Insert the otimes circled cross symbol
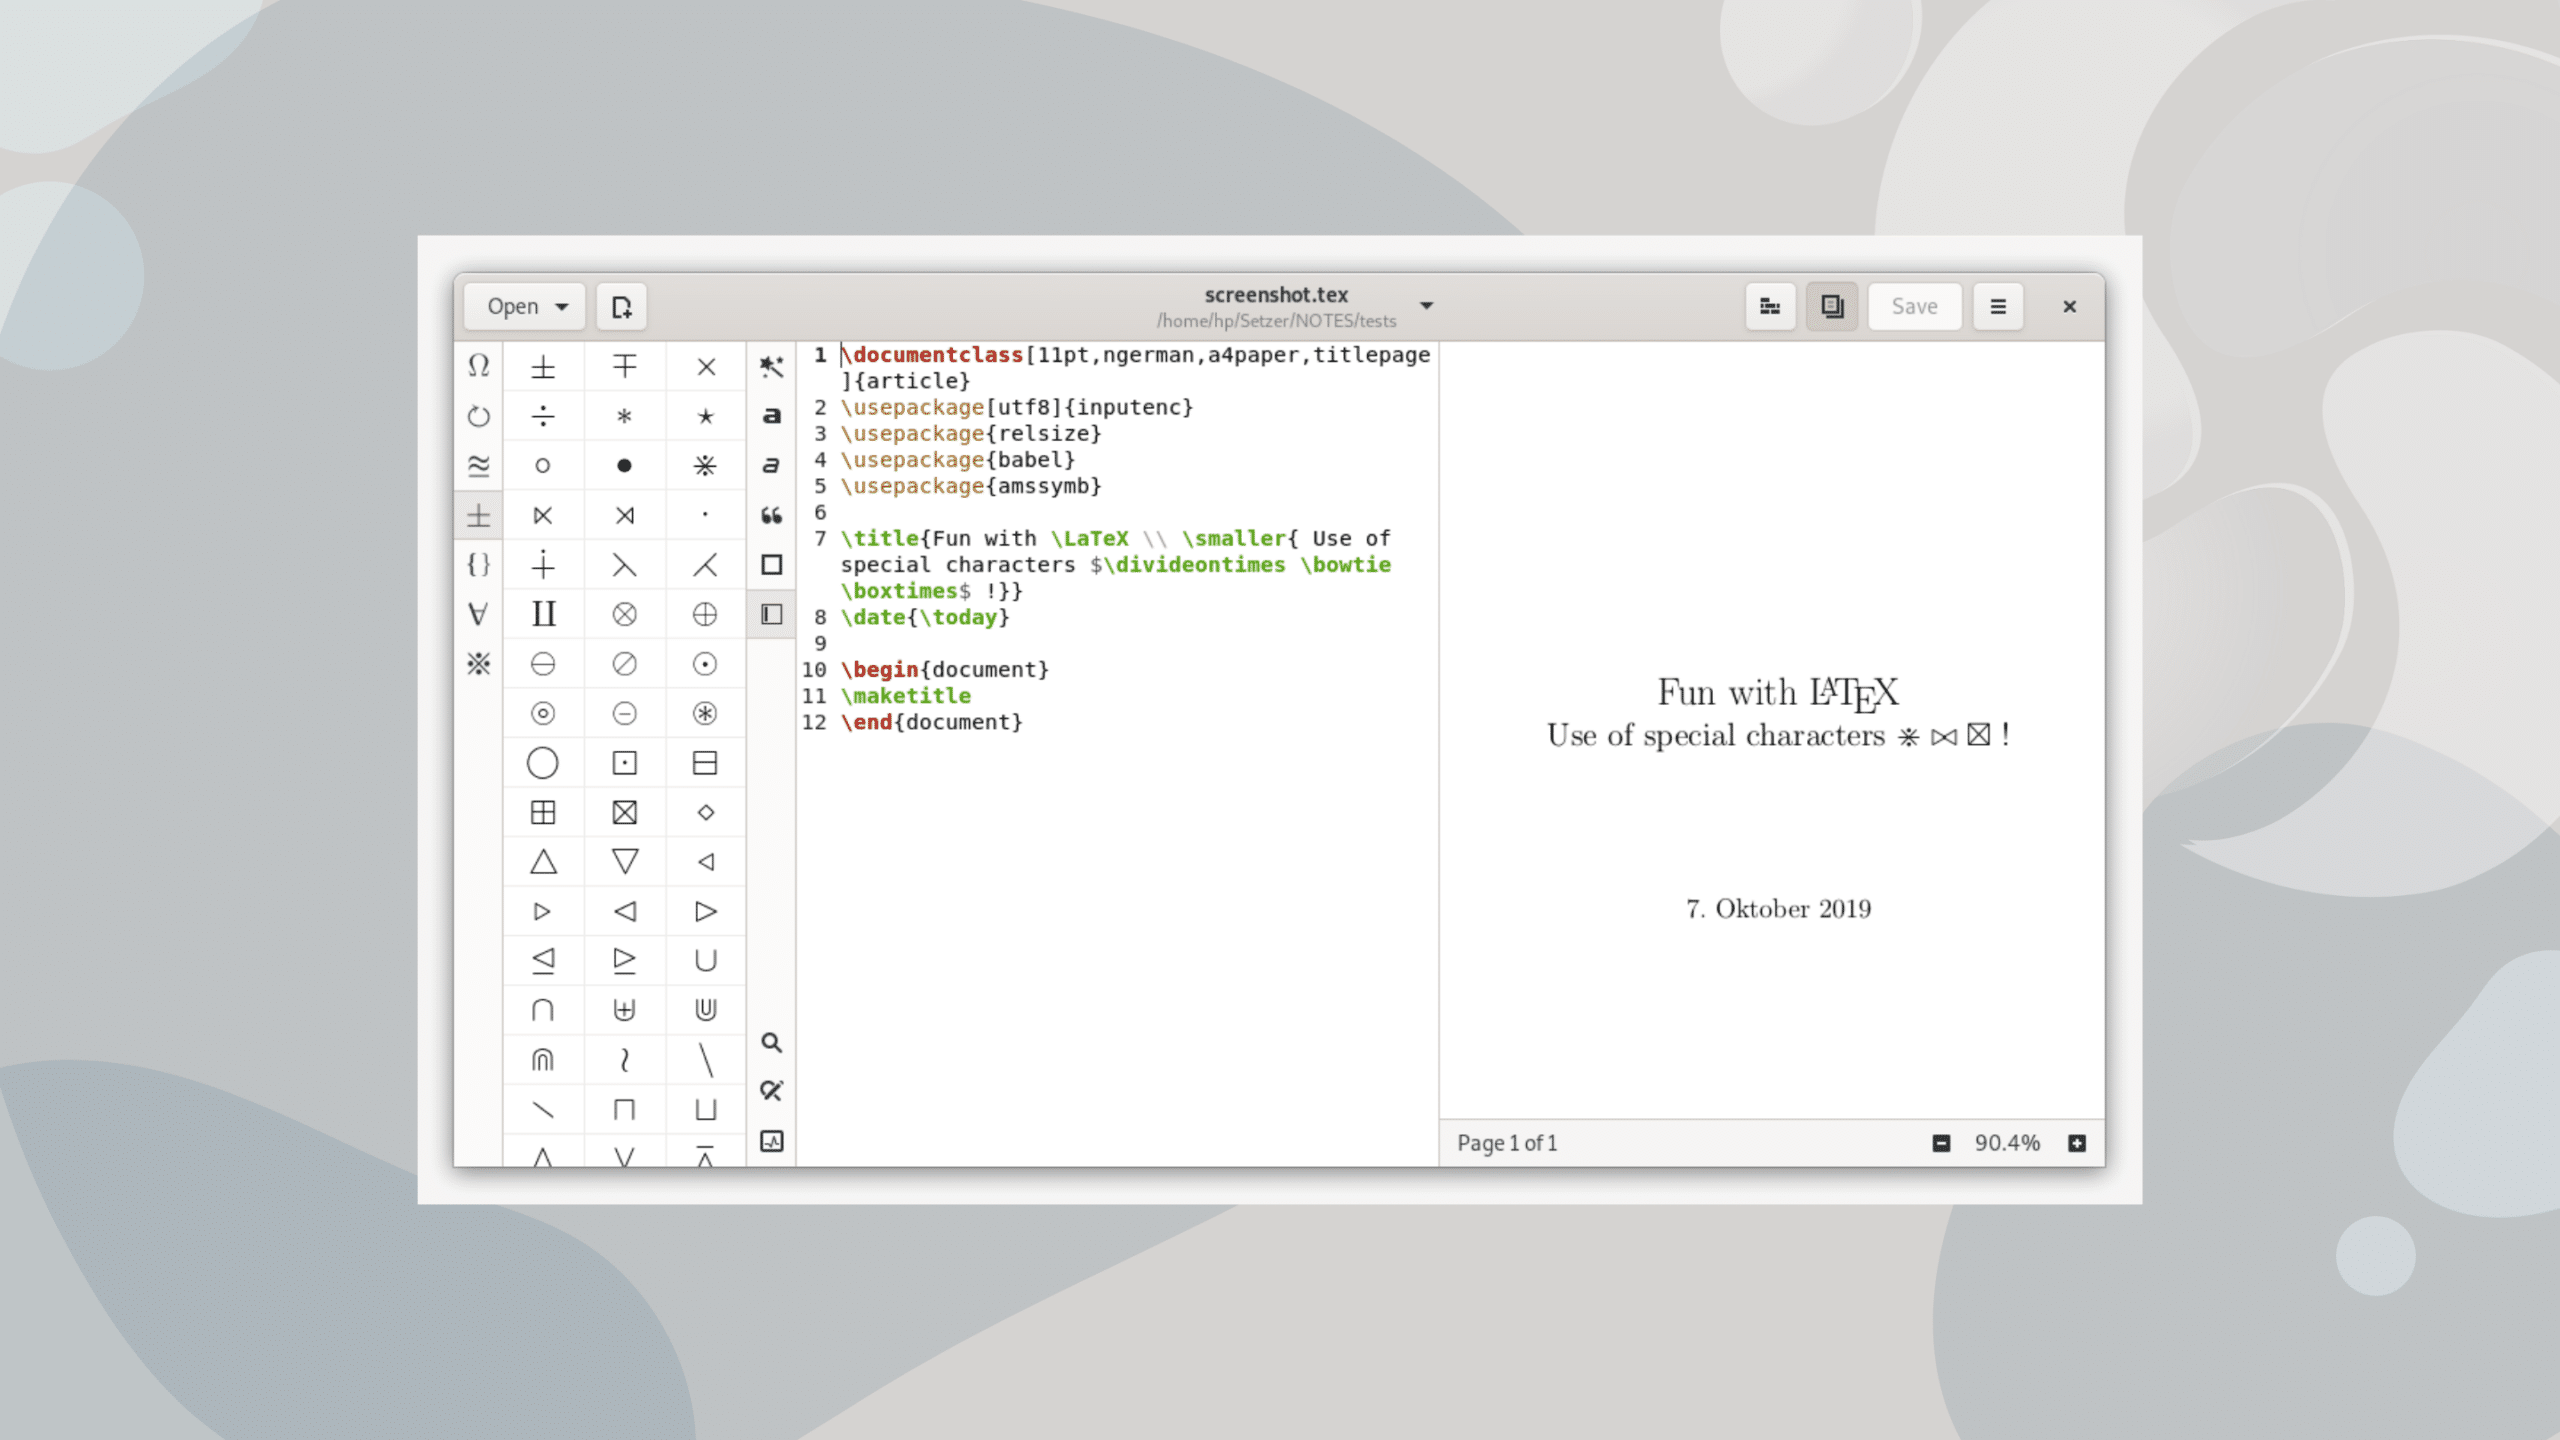The image size is (2560, 1440). coord(624,614)
